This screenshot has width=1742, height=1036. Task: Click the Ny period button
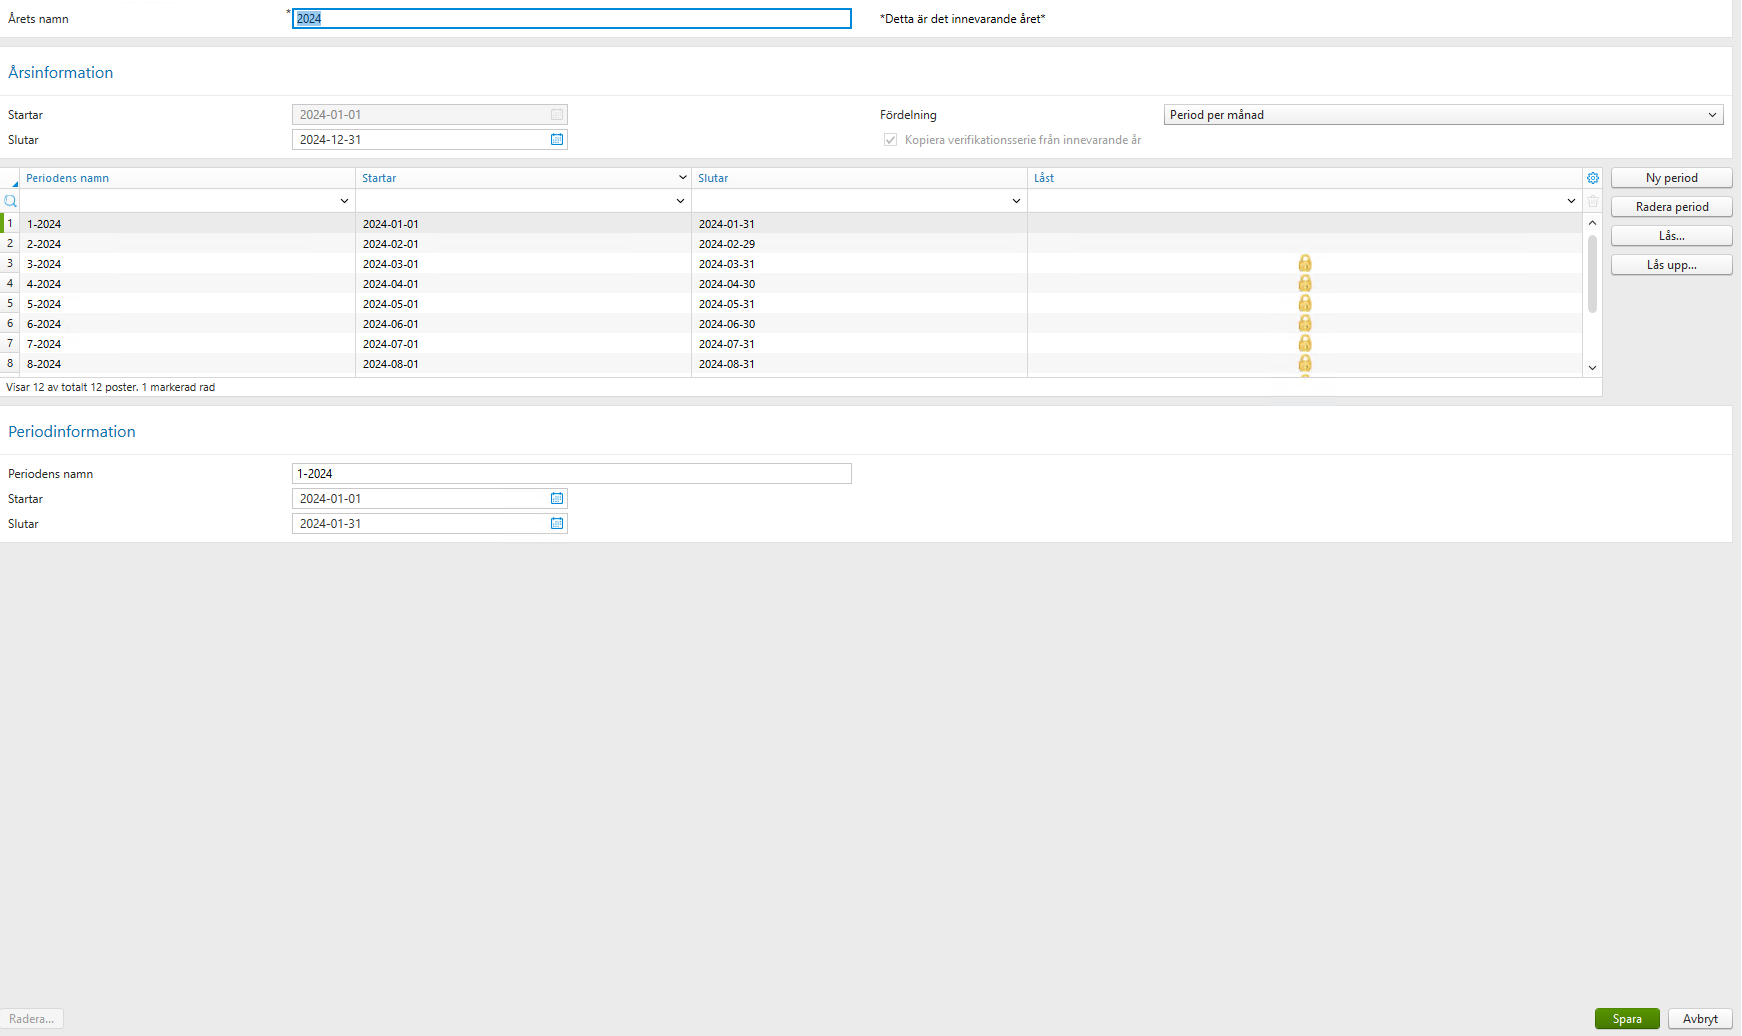1671,177
